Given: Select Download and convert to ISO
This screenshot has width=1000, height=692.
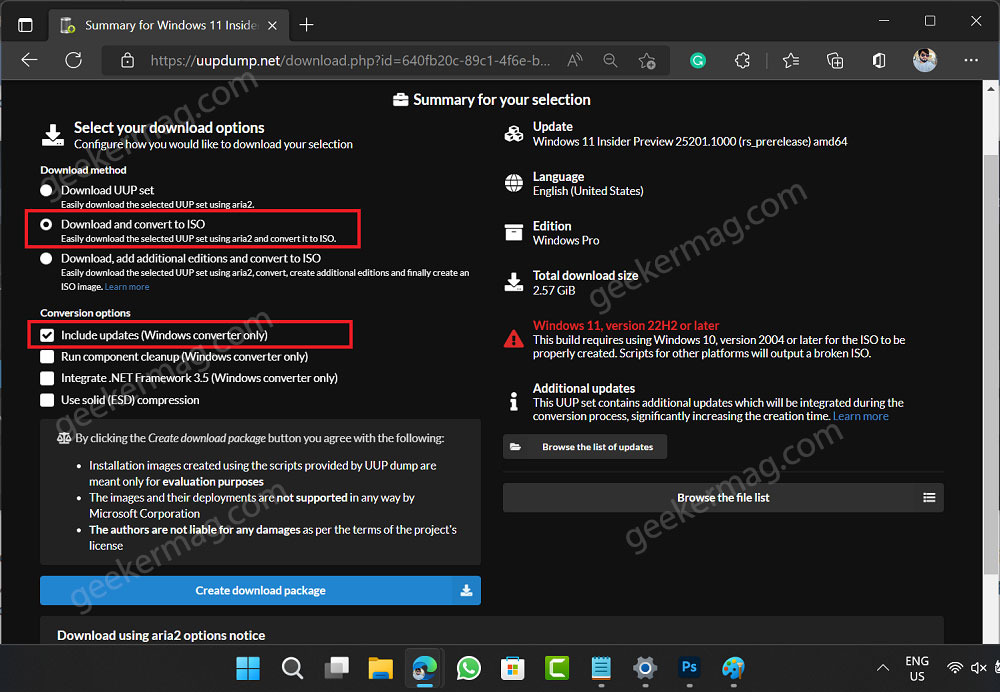Looking at the screenshot, I should (x=46, y=224).
